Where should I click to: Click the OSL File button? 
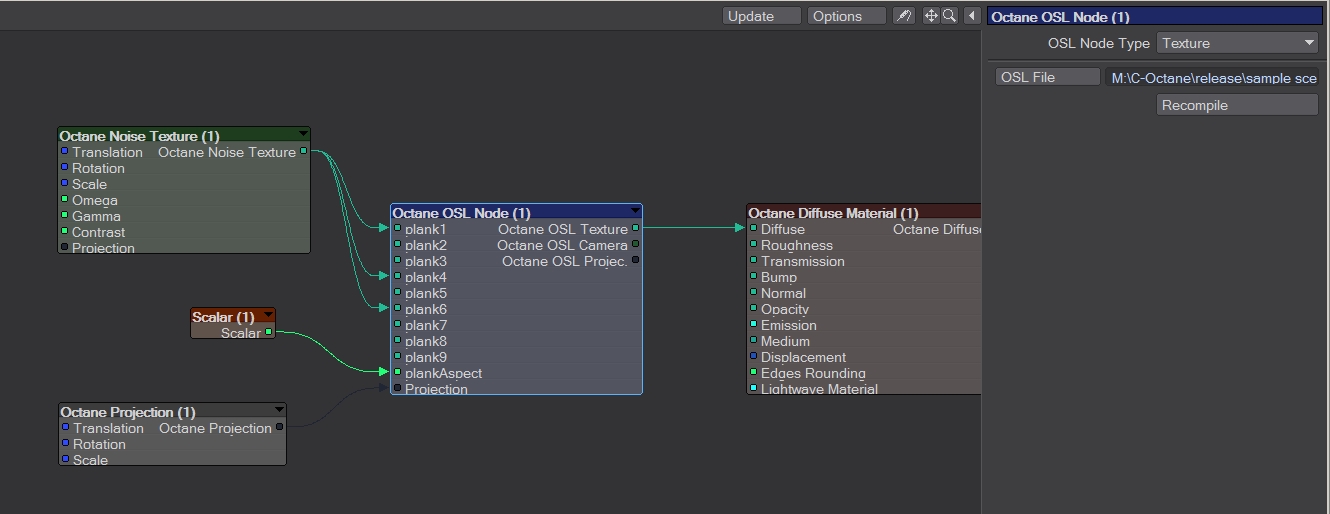(1047, 77)
